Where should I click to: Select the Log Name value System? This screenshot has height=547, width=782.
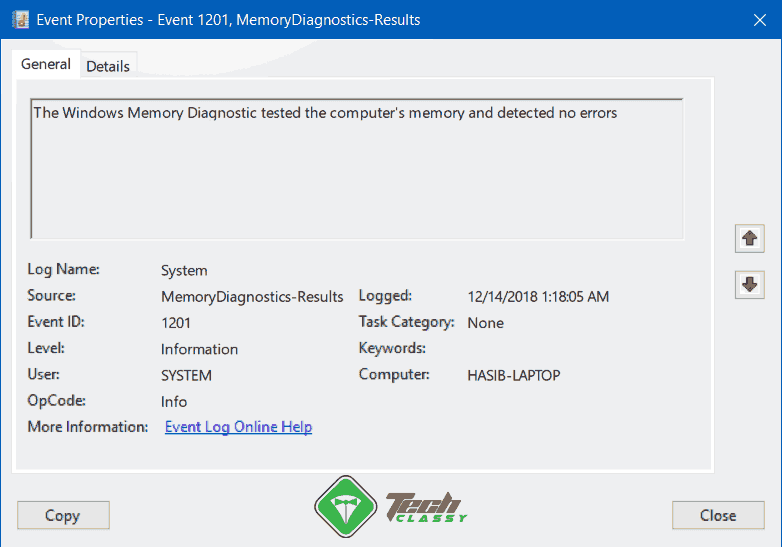(184, 271)
